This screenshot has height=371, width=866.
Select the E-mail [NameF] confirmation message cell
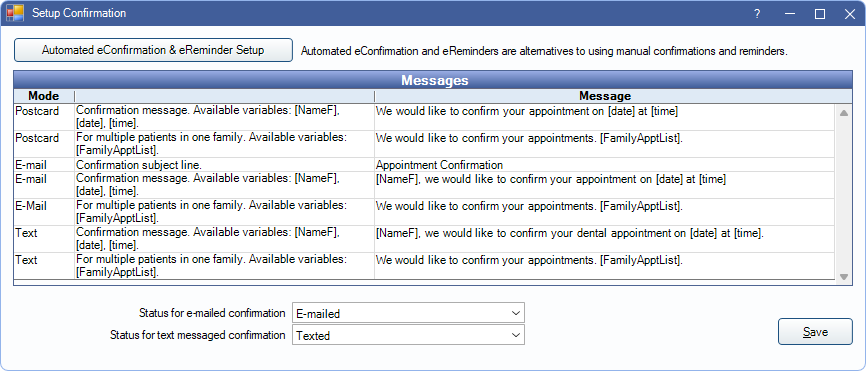click(x=605, y=185)
